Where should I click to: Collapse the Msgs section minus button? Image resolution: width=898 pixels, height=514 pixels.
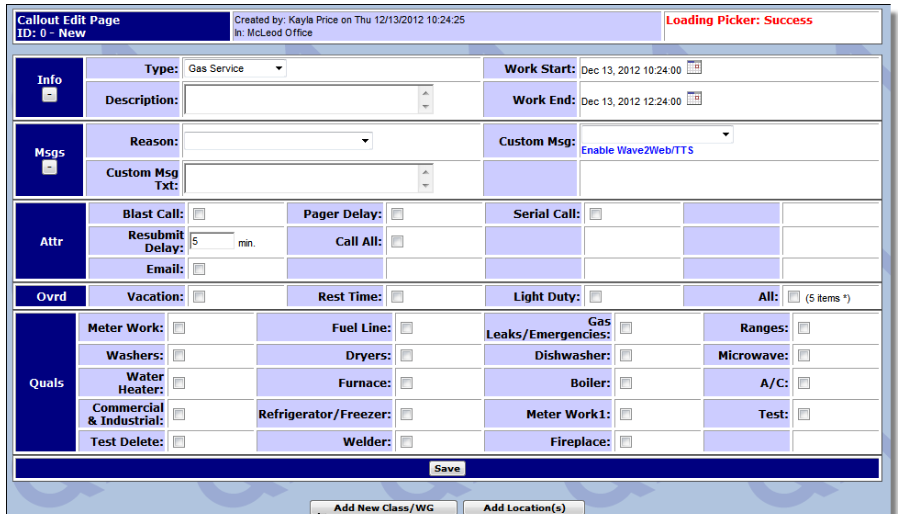point(49,168)
